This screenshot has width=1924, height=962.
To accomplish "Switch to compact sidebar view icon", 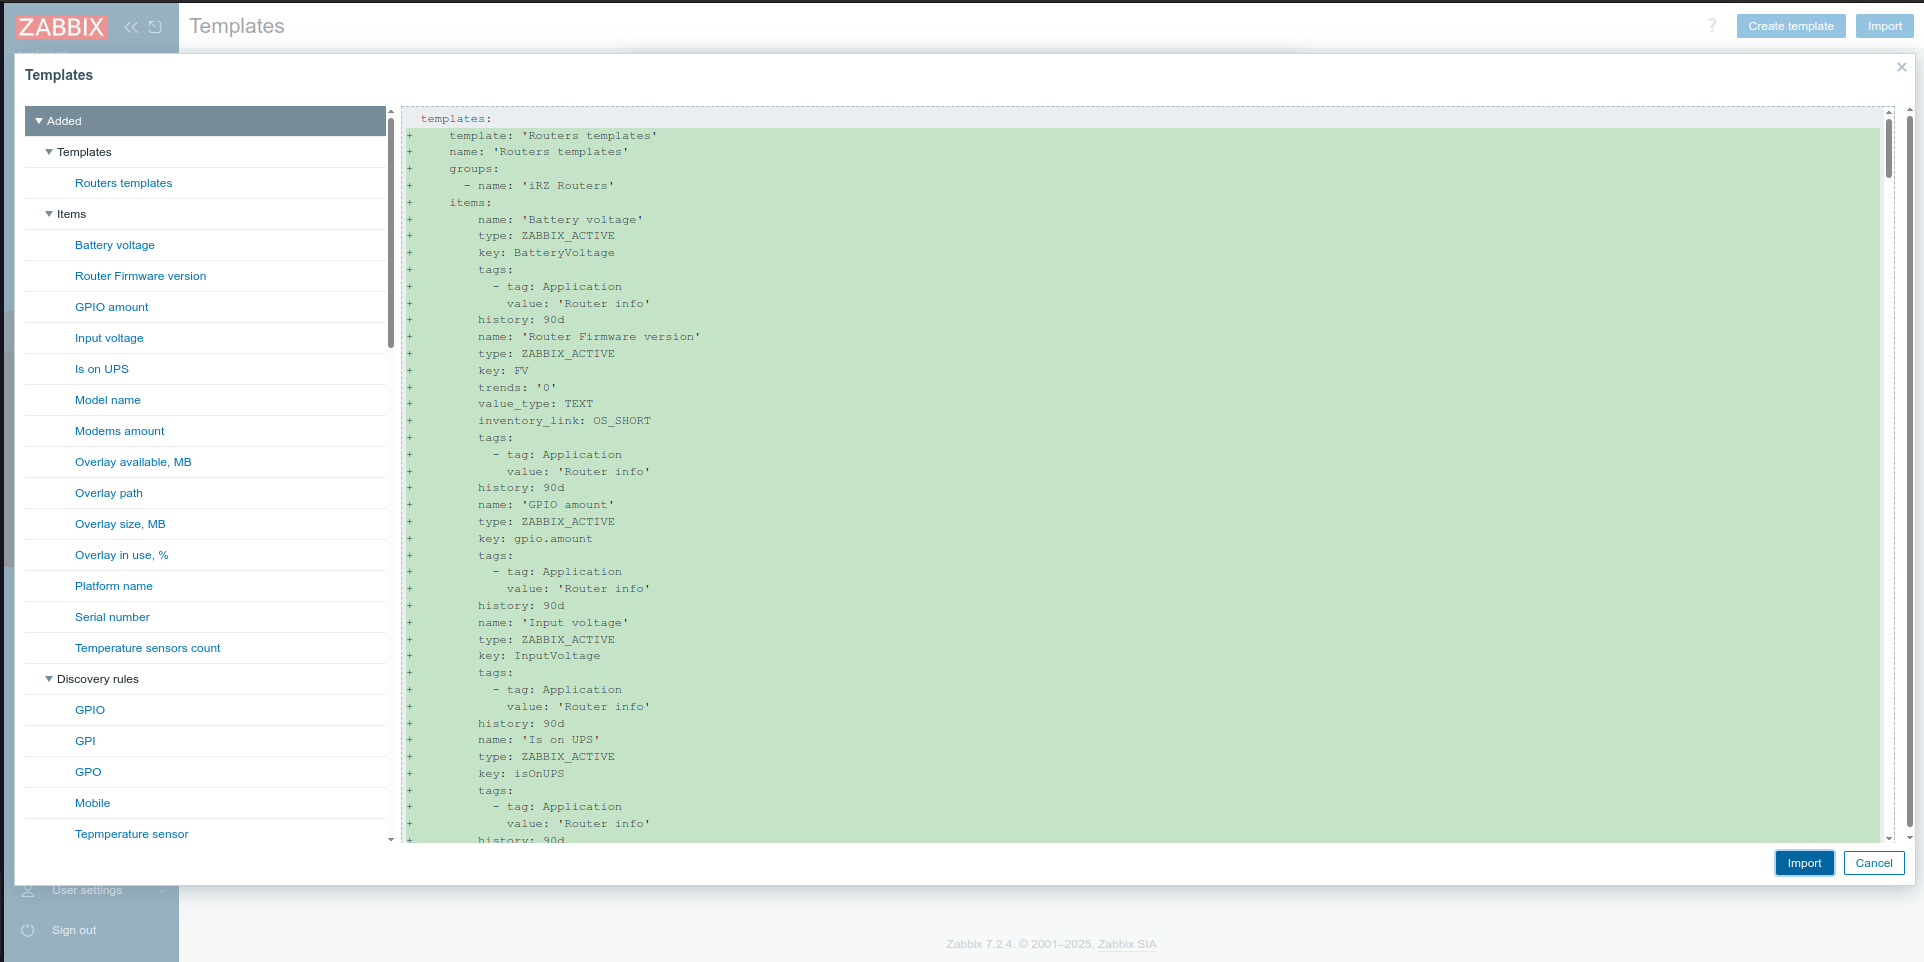I will pyautogui.click(x=155, y=27).
